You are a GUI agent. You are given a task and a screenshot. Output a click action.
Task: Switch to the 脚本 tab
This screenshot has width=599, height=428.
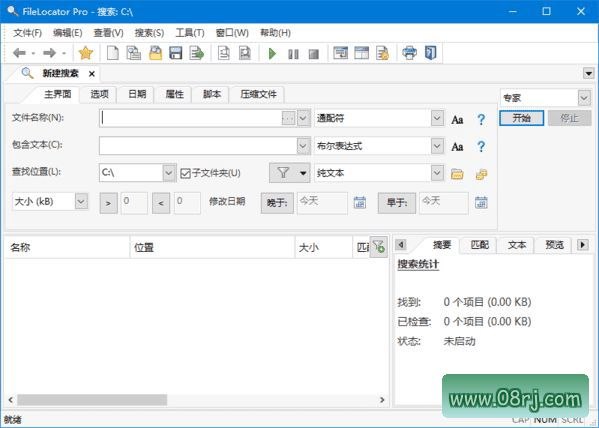point(212,94)
